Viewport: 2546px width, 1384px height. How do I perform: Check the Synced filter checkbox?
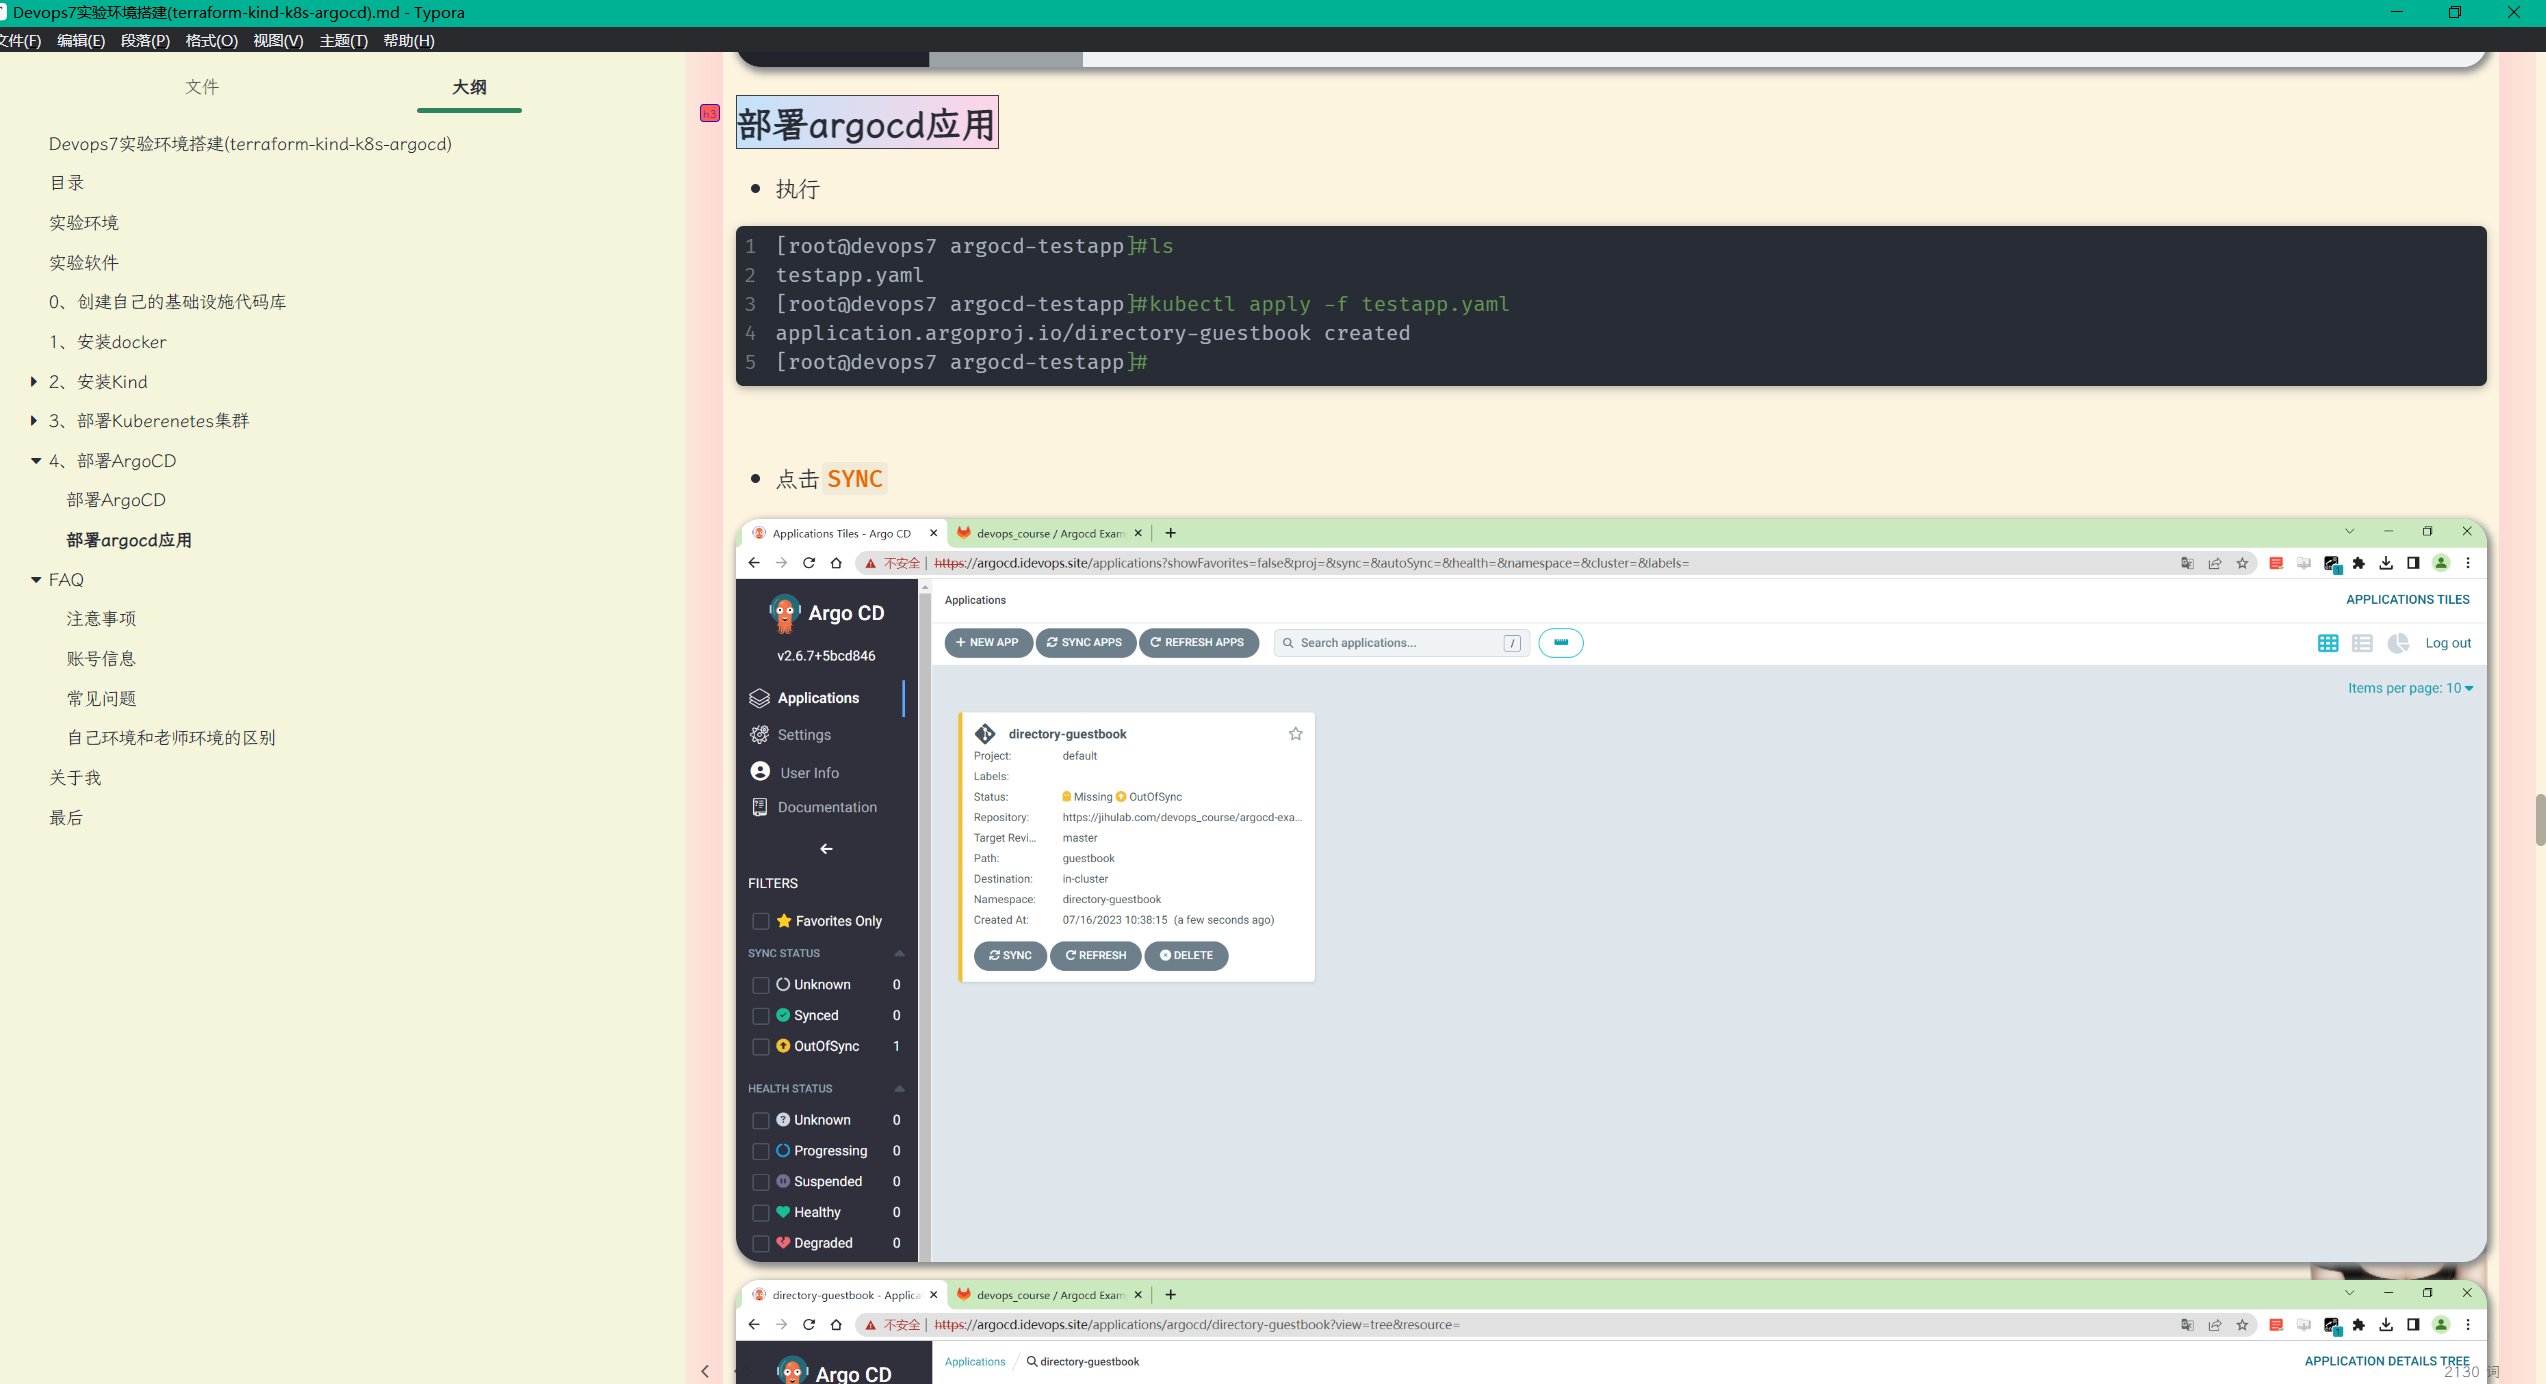point(761,1016)
